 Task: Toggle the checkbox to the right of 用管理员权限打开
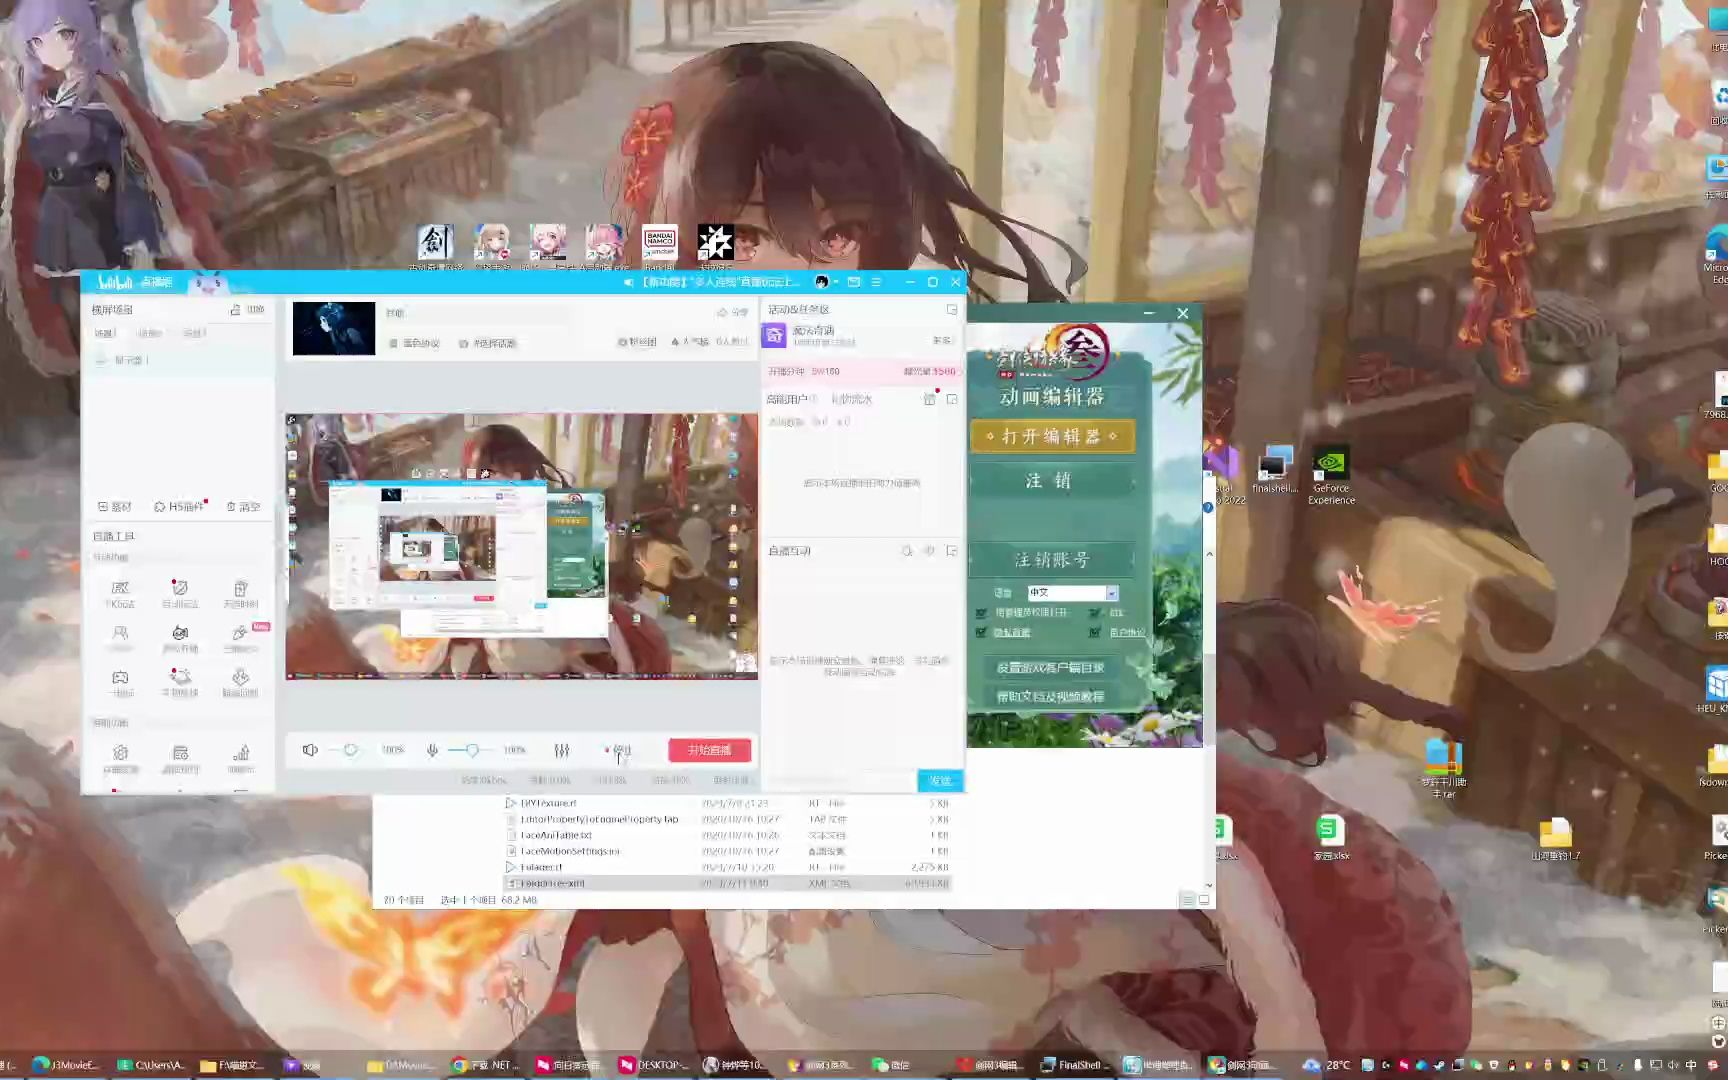[x=1096, y=613]
